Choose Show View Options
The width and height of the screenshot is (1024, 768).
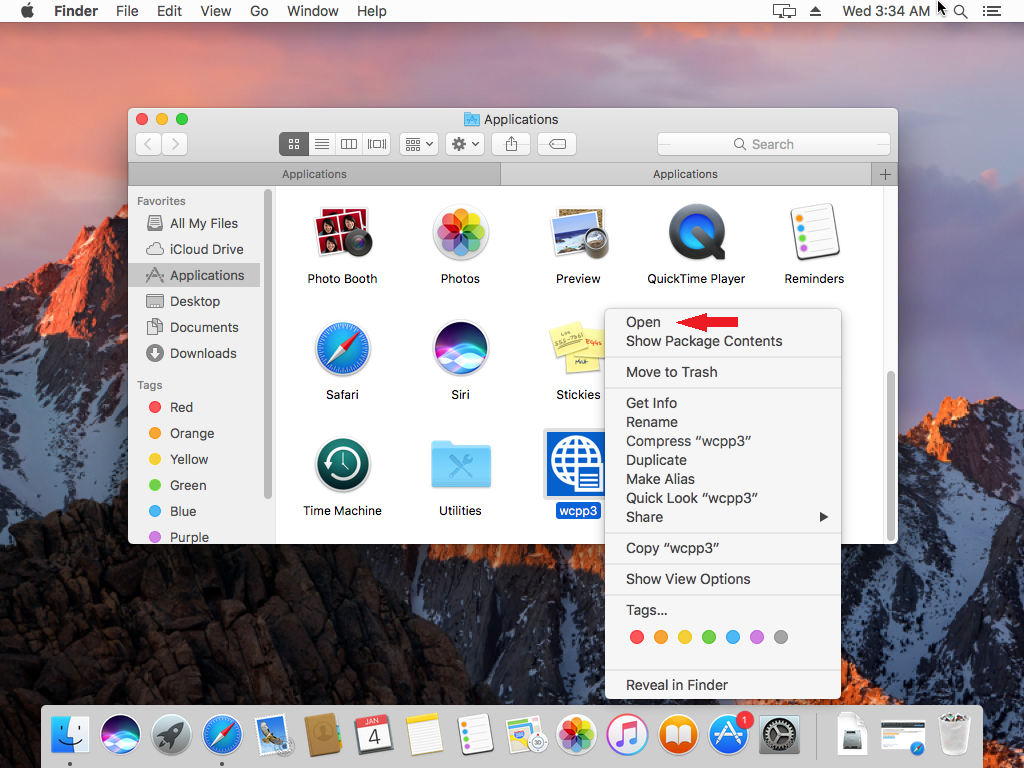point(723,579)
